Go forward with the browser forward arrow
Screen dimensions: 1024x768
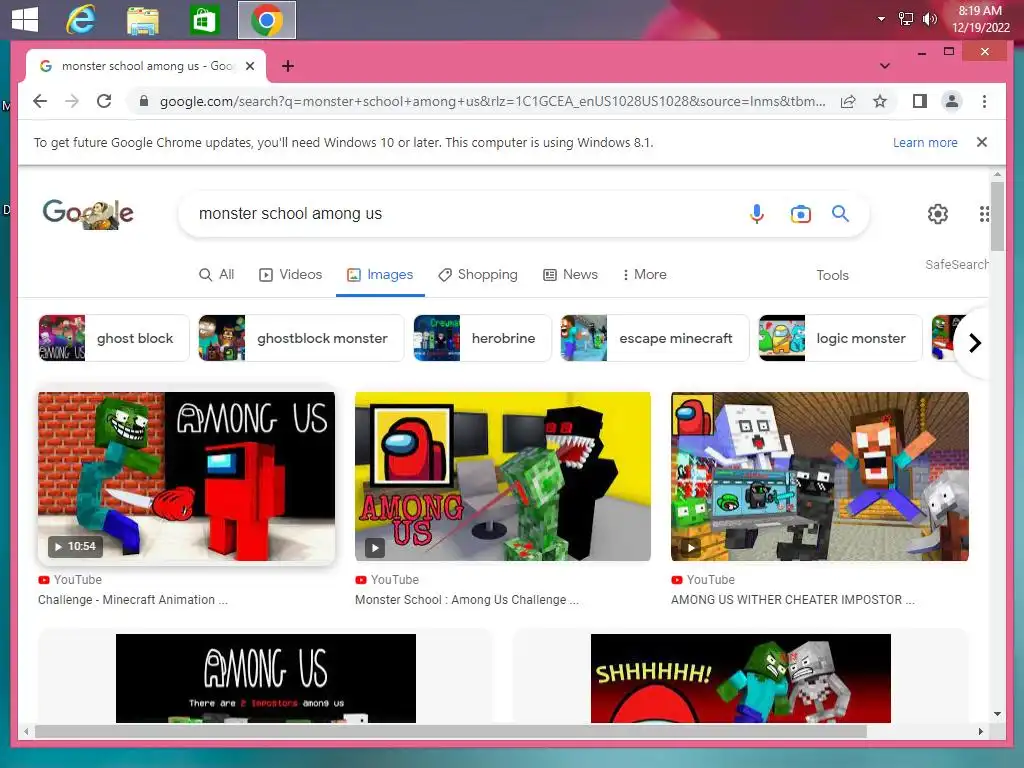click(x=72, y=101)
